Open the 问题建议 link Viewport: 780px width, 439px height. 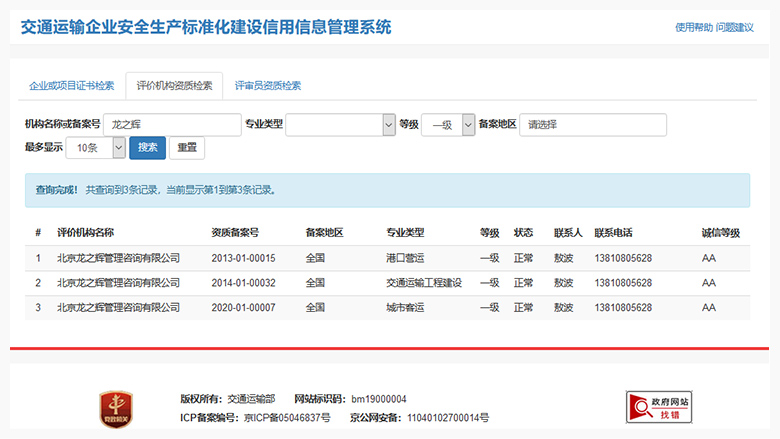735,27
